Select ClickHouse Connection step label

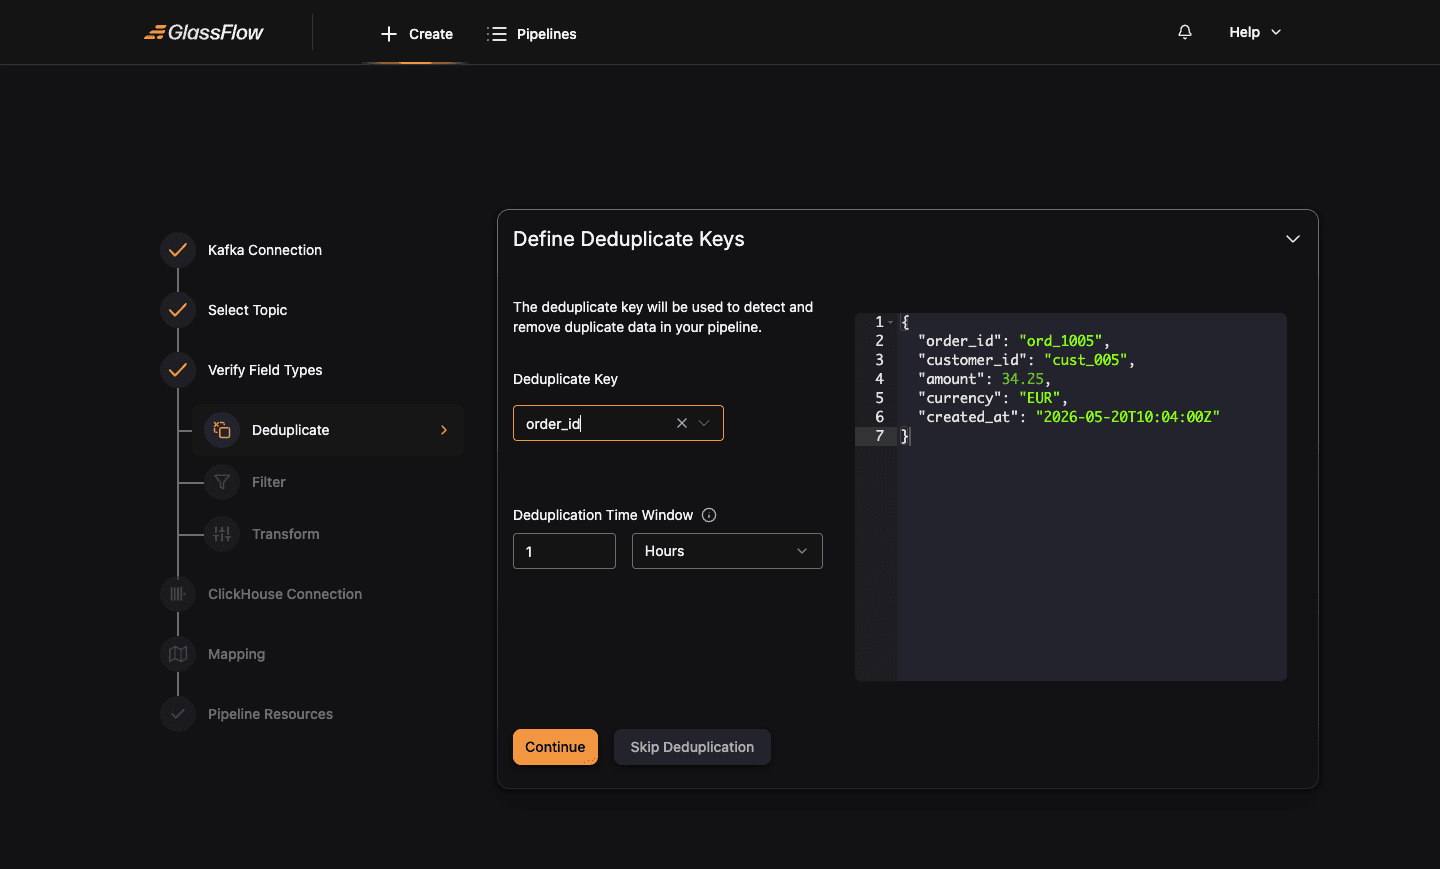click(x=285, y=594)
